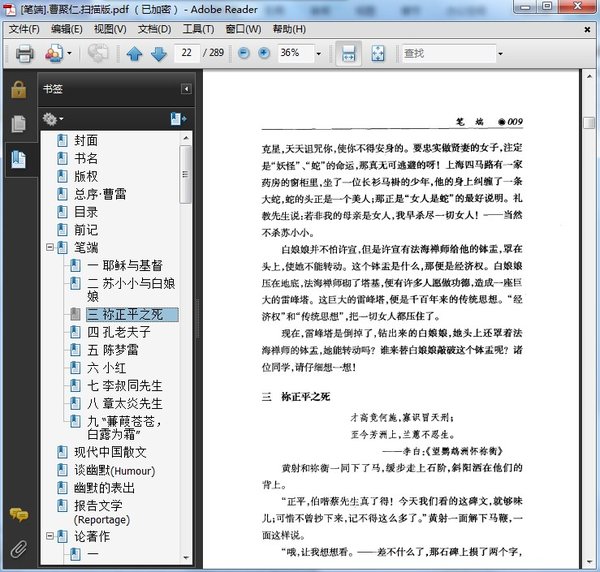Open the 文件(F) menu
The image size is (600, 572).
click(24, 29)
